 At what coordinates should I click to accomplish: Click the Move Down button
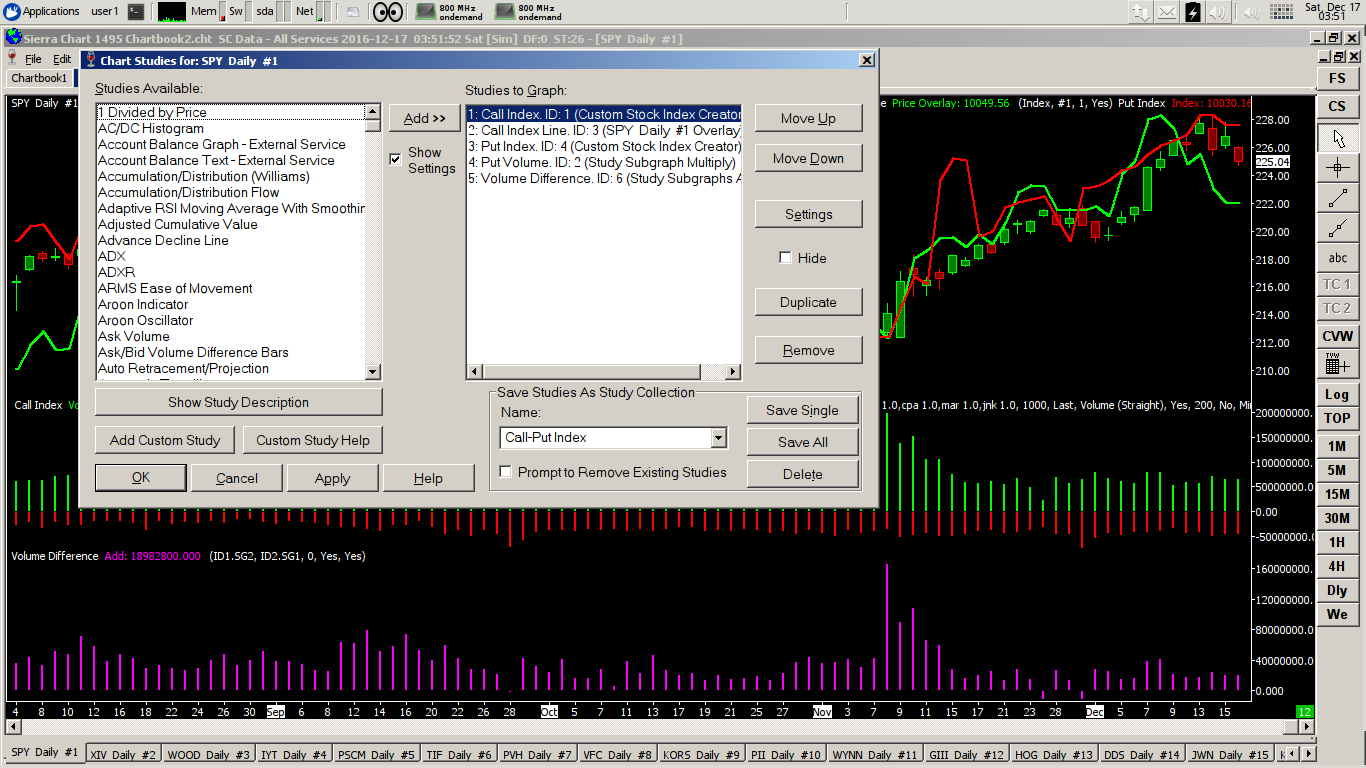point(808,158)
